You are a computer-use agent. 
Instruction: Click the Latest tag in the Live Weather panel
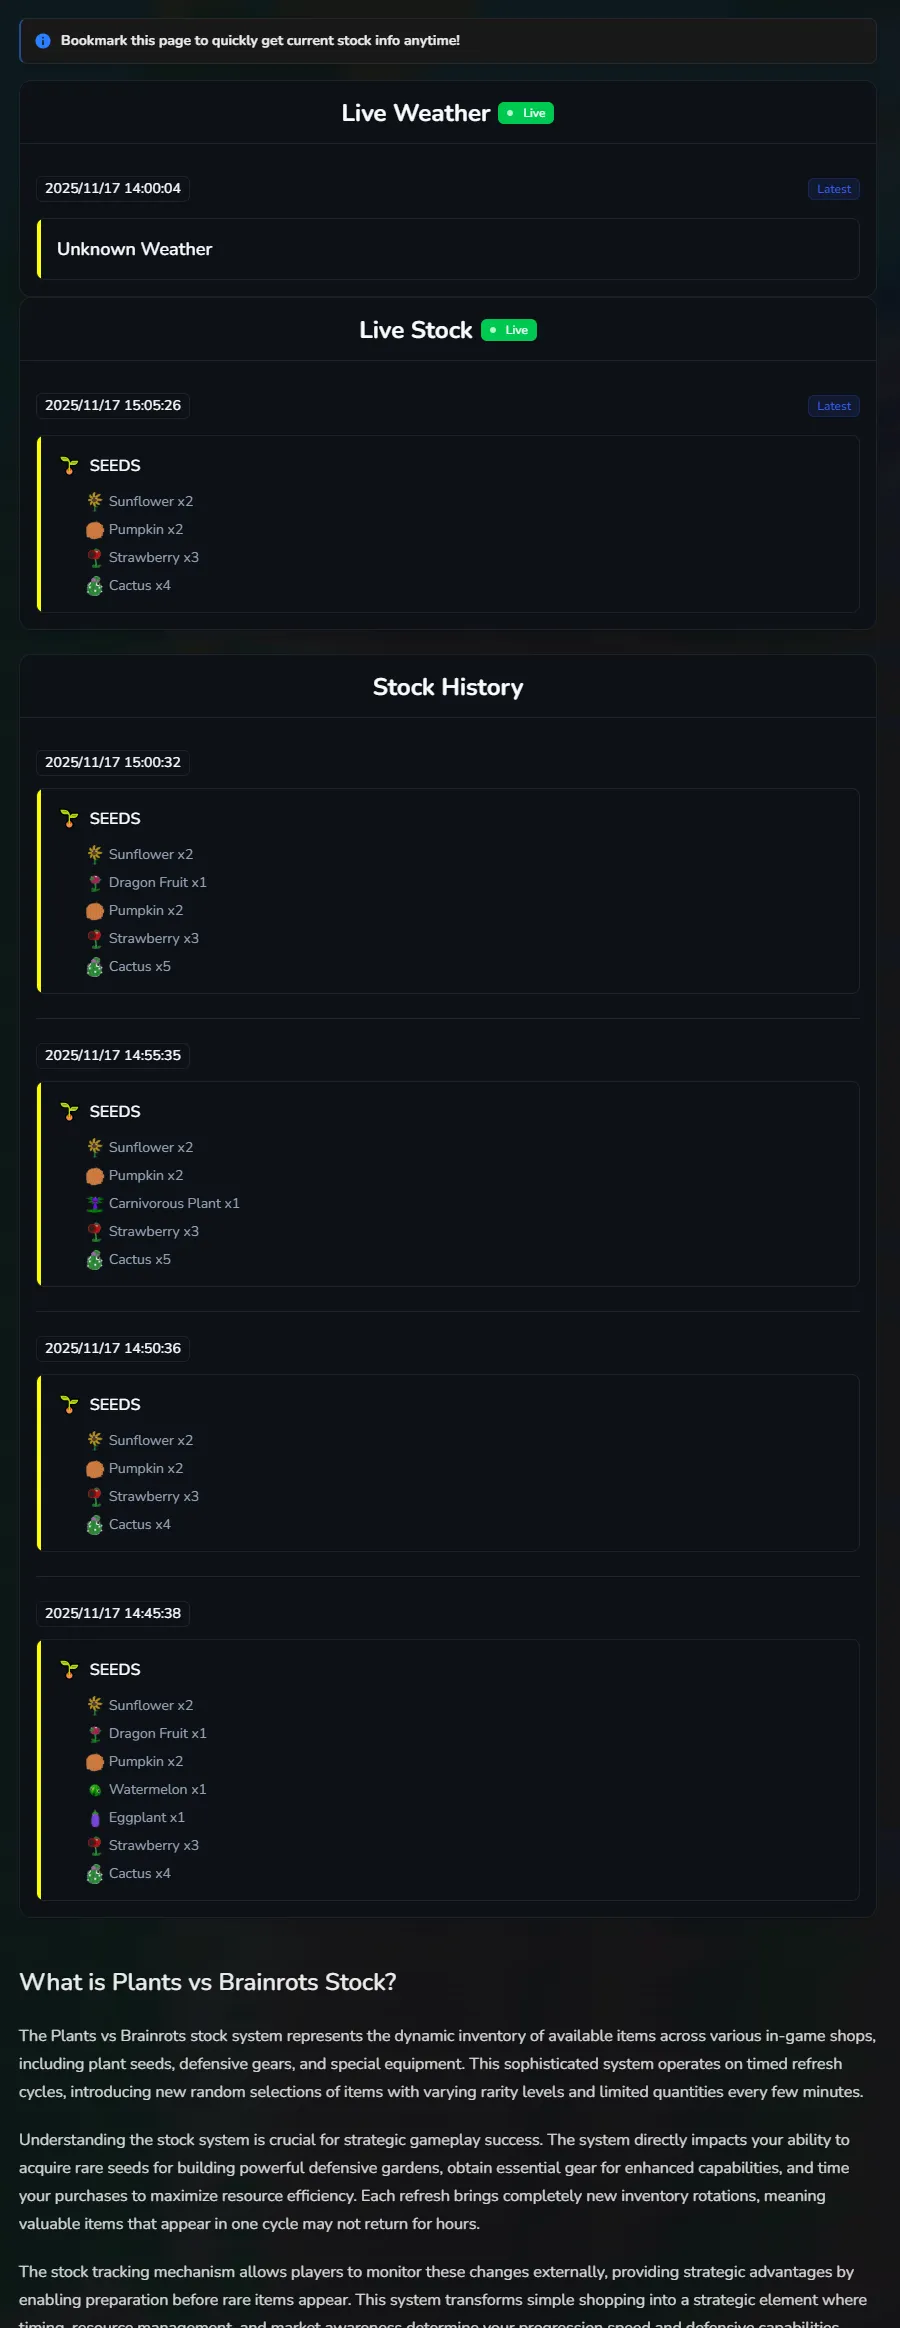coord(833,189)
